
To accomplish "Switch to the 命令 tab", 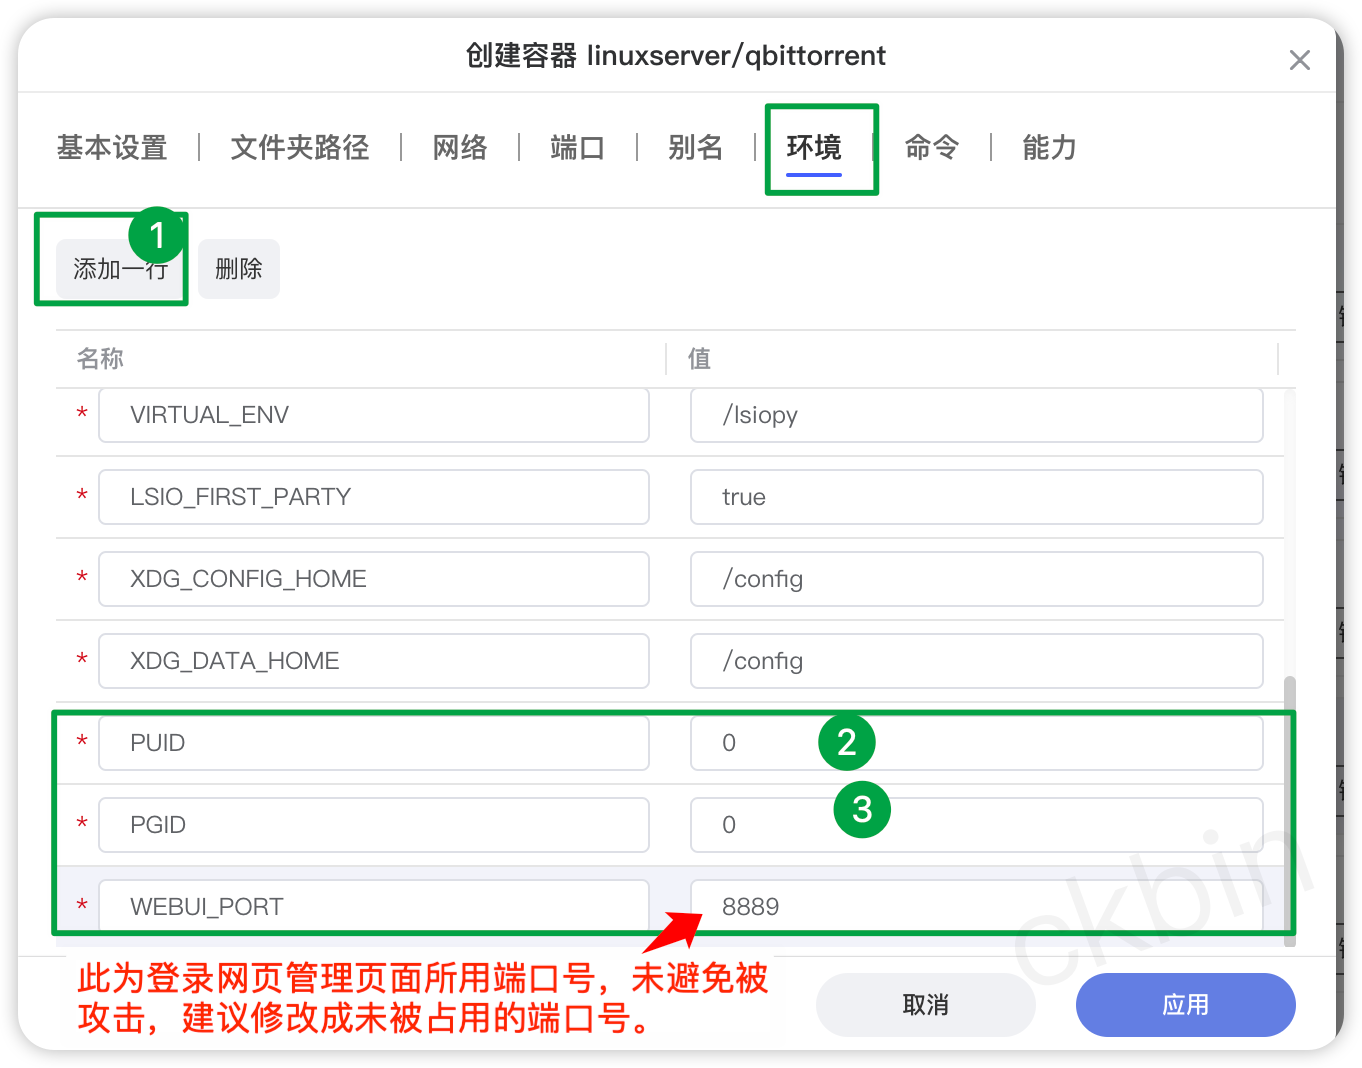I will (x=932, y=148).
